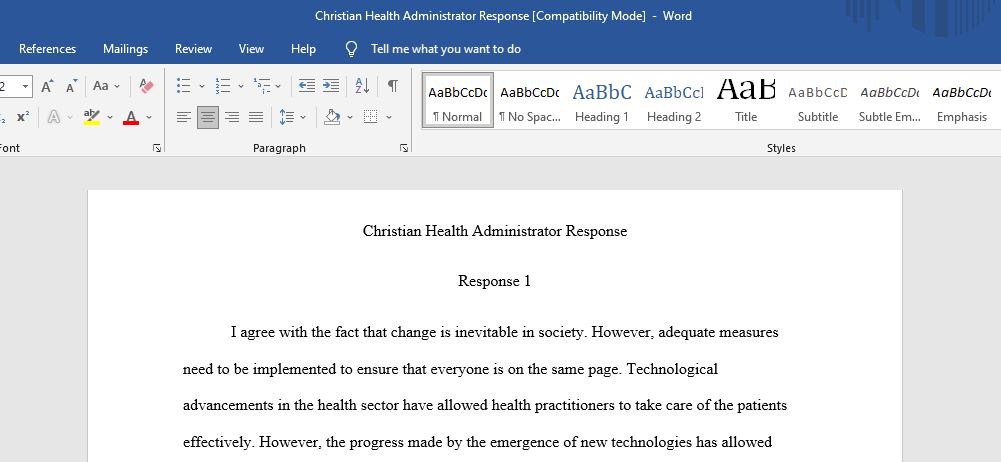
Task: Increase paragraph indent
Action: [331, 86]
